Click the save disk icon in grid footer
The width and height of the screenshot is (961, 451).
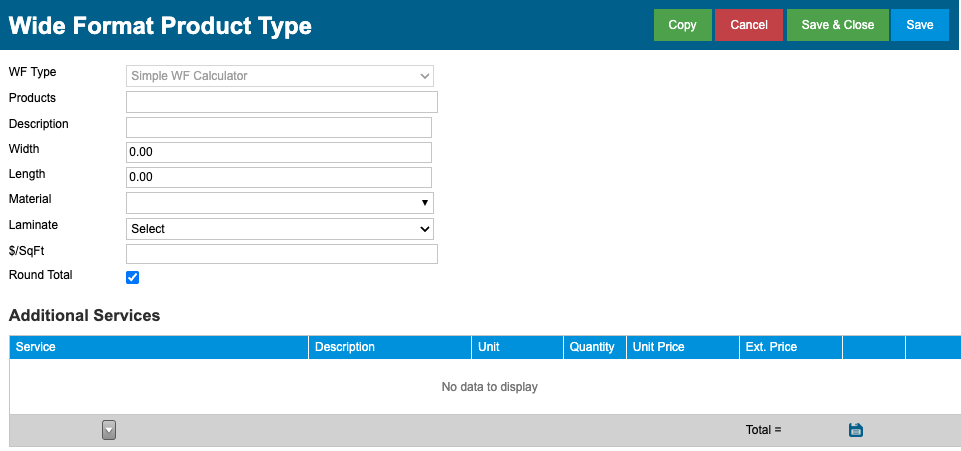(856, 430)
